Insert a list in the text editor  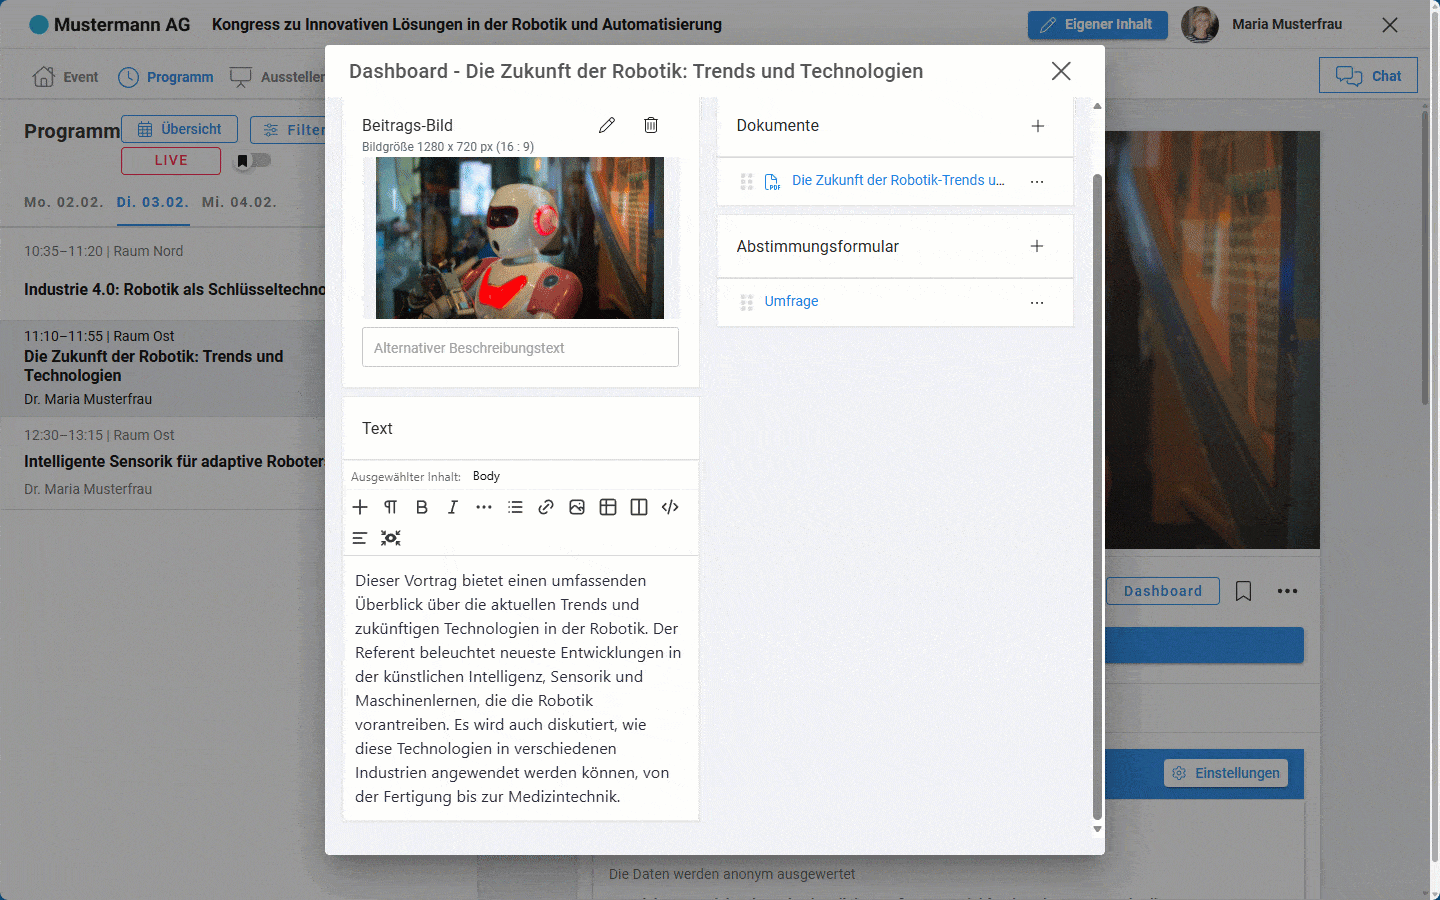(x=515, y=507)
